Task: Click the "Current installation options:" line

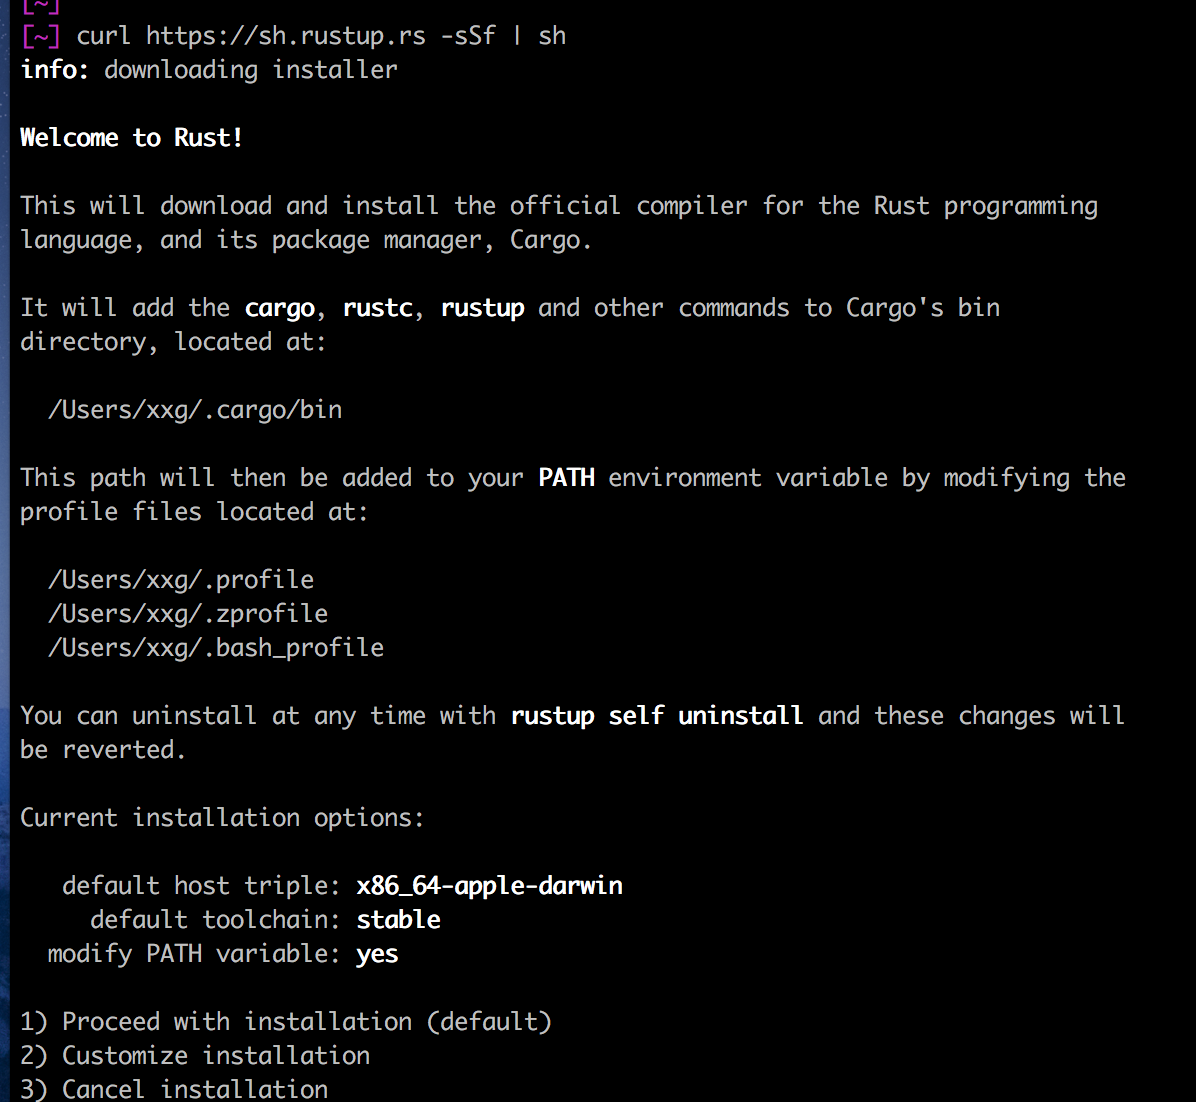Action: tap(222, 818)
